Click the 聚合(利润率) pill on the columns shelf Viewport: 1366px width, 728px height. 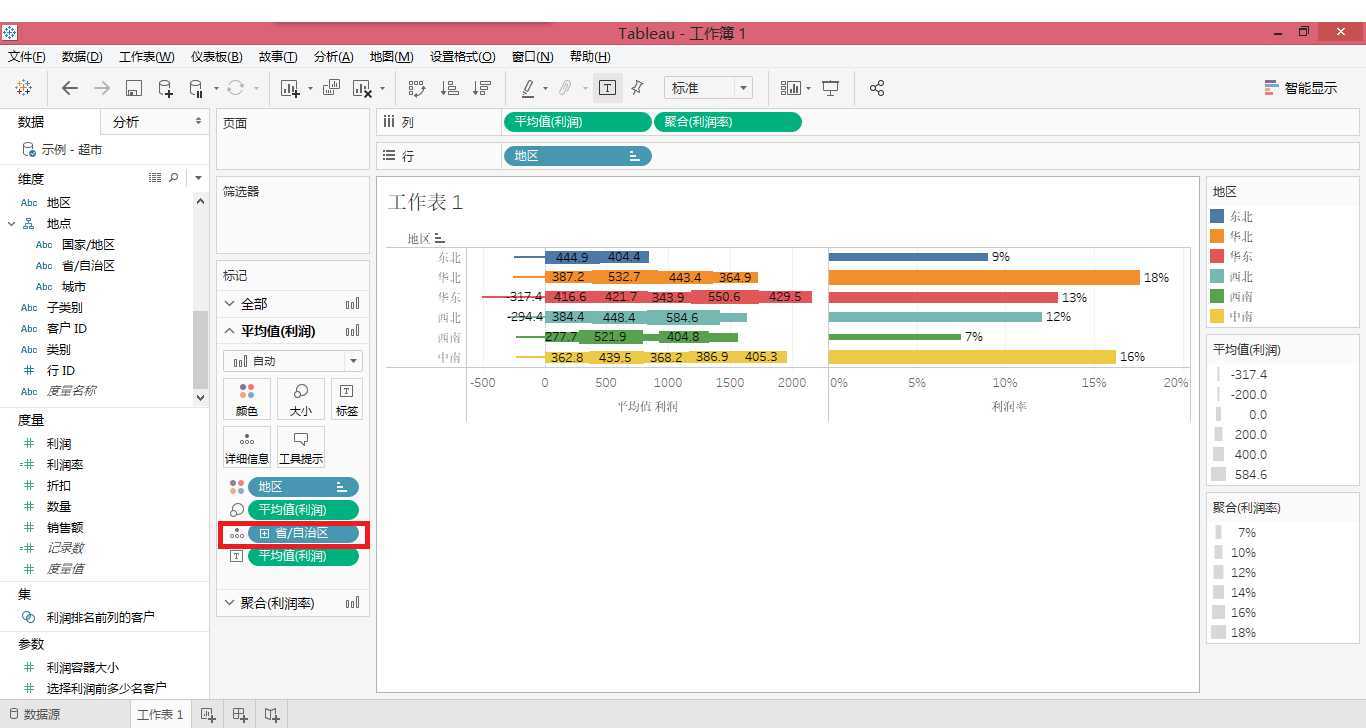(727, 122)
